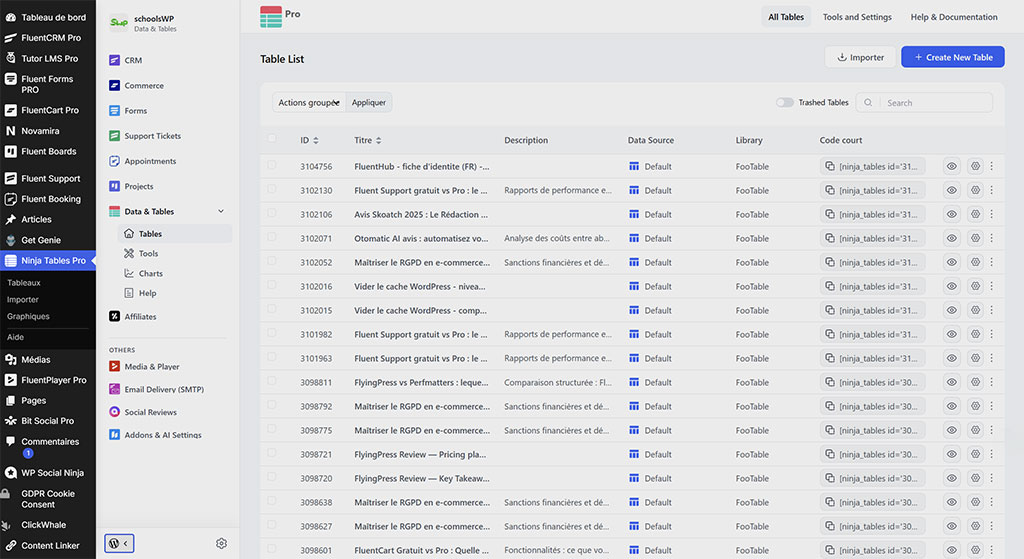The image size is (1024, 559).
Task: Open the Media & Player icon
Action: pyautogui.click(x=114, y=366)
